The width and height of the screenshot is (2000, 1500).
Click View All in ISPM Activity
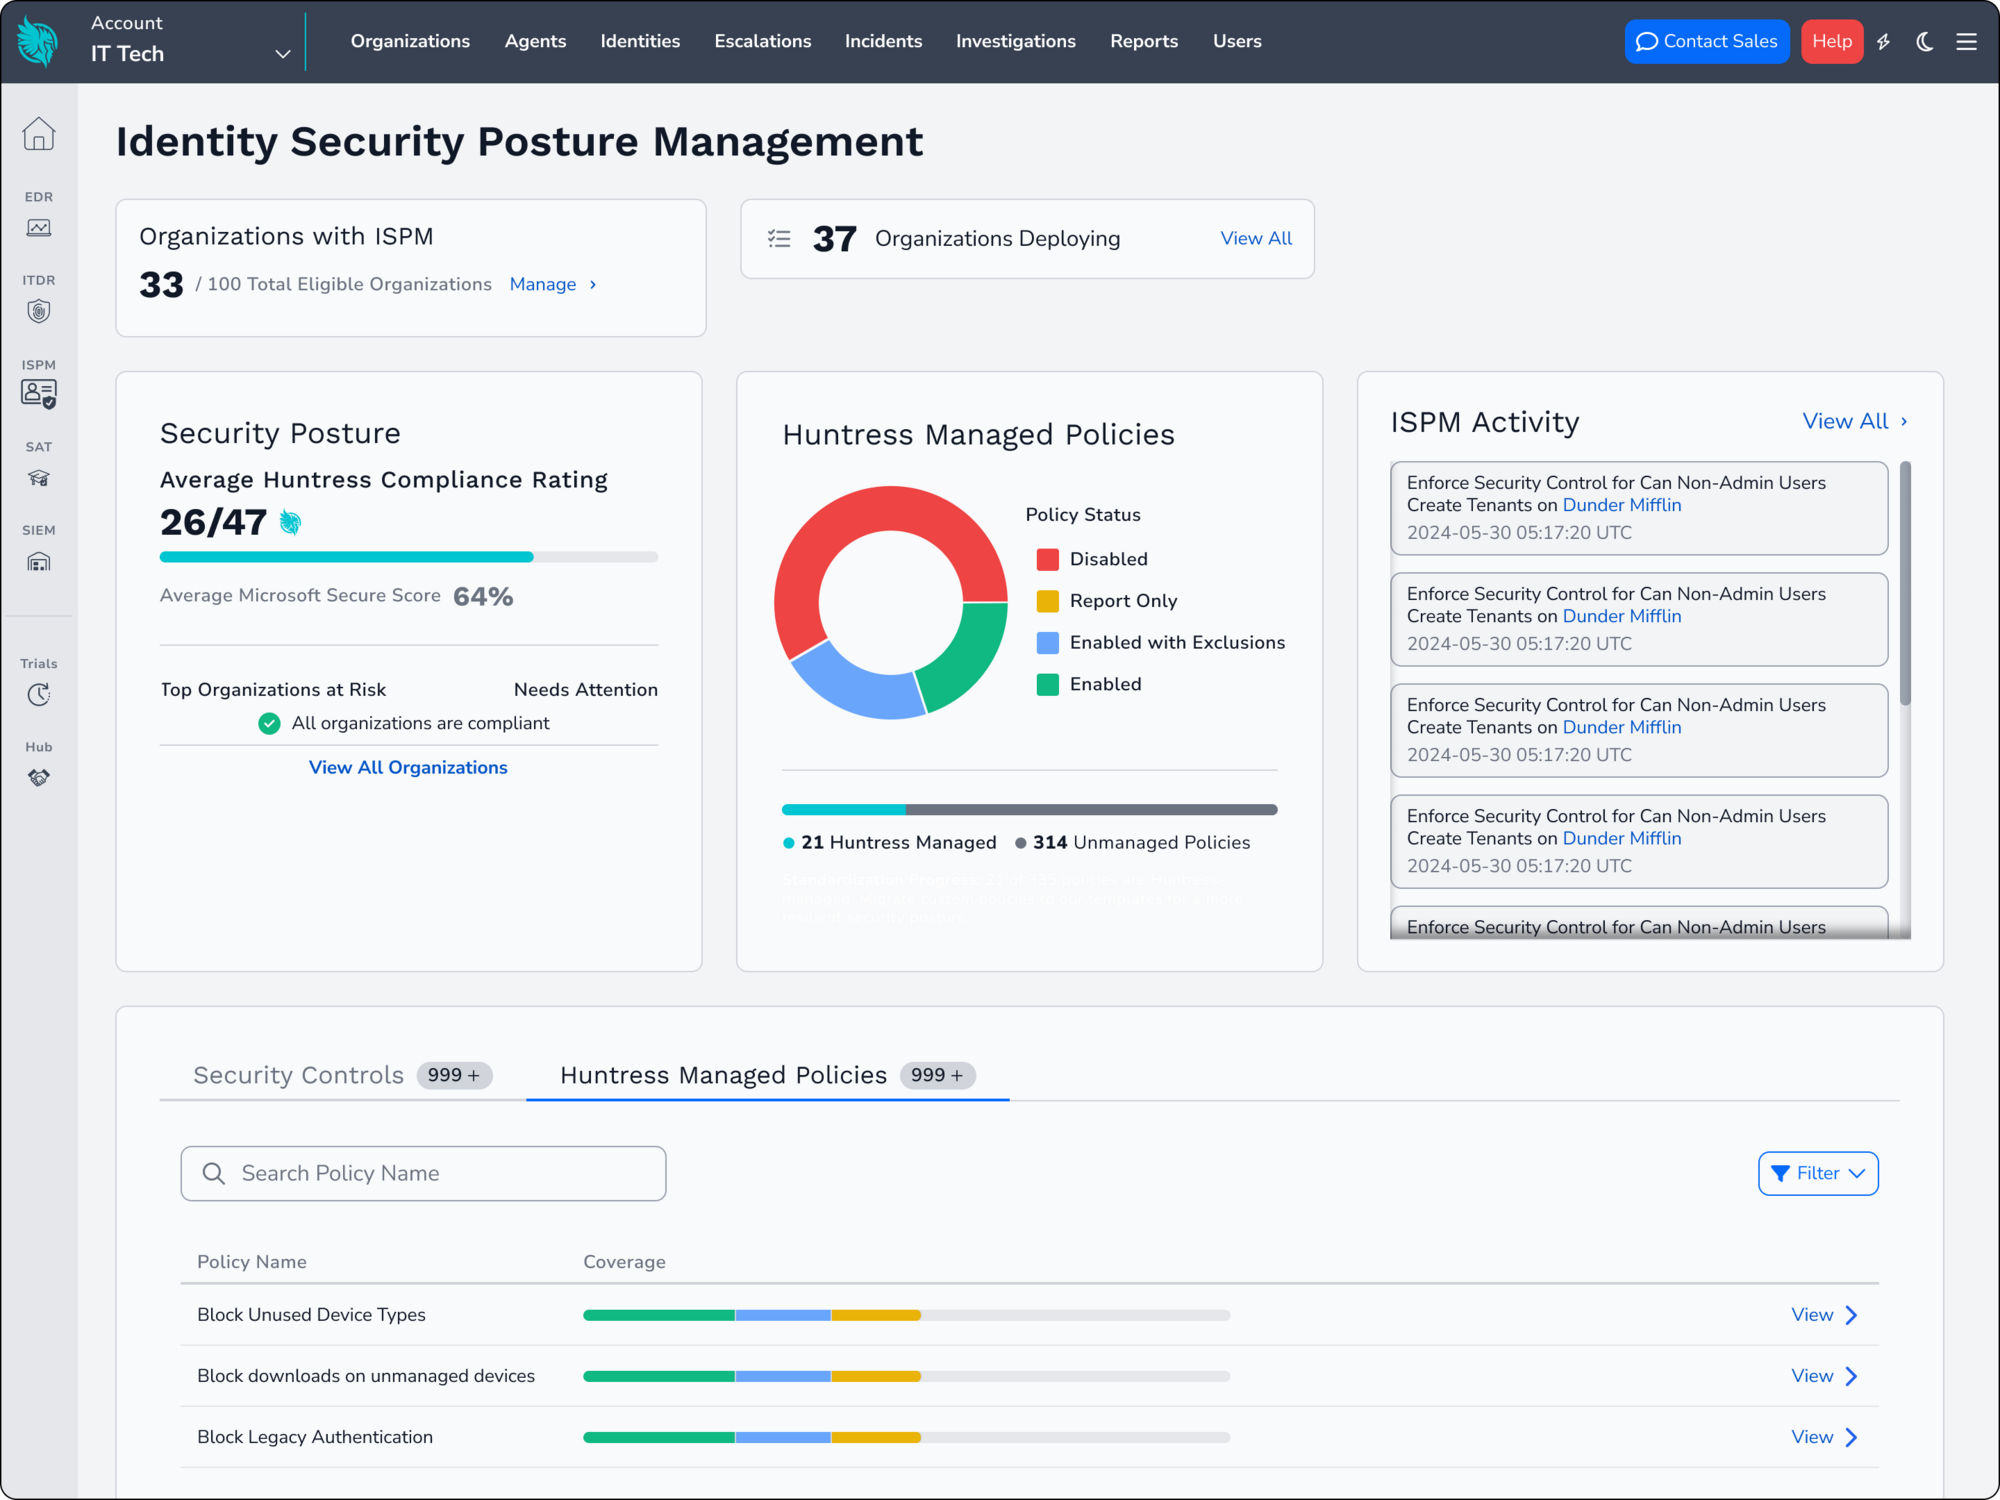click(1845, 422)
